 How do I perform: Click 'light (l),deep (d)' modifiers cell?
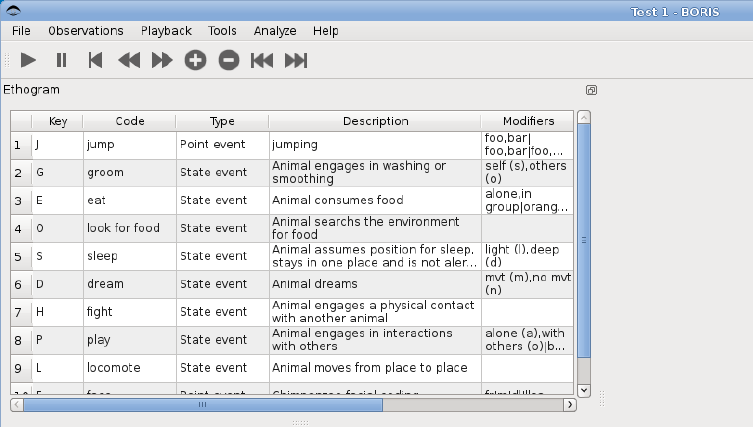(528, 256)
